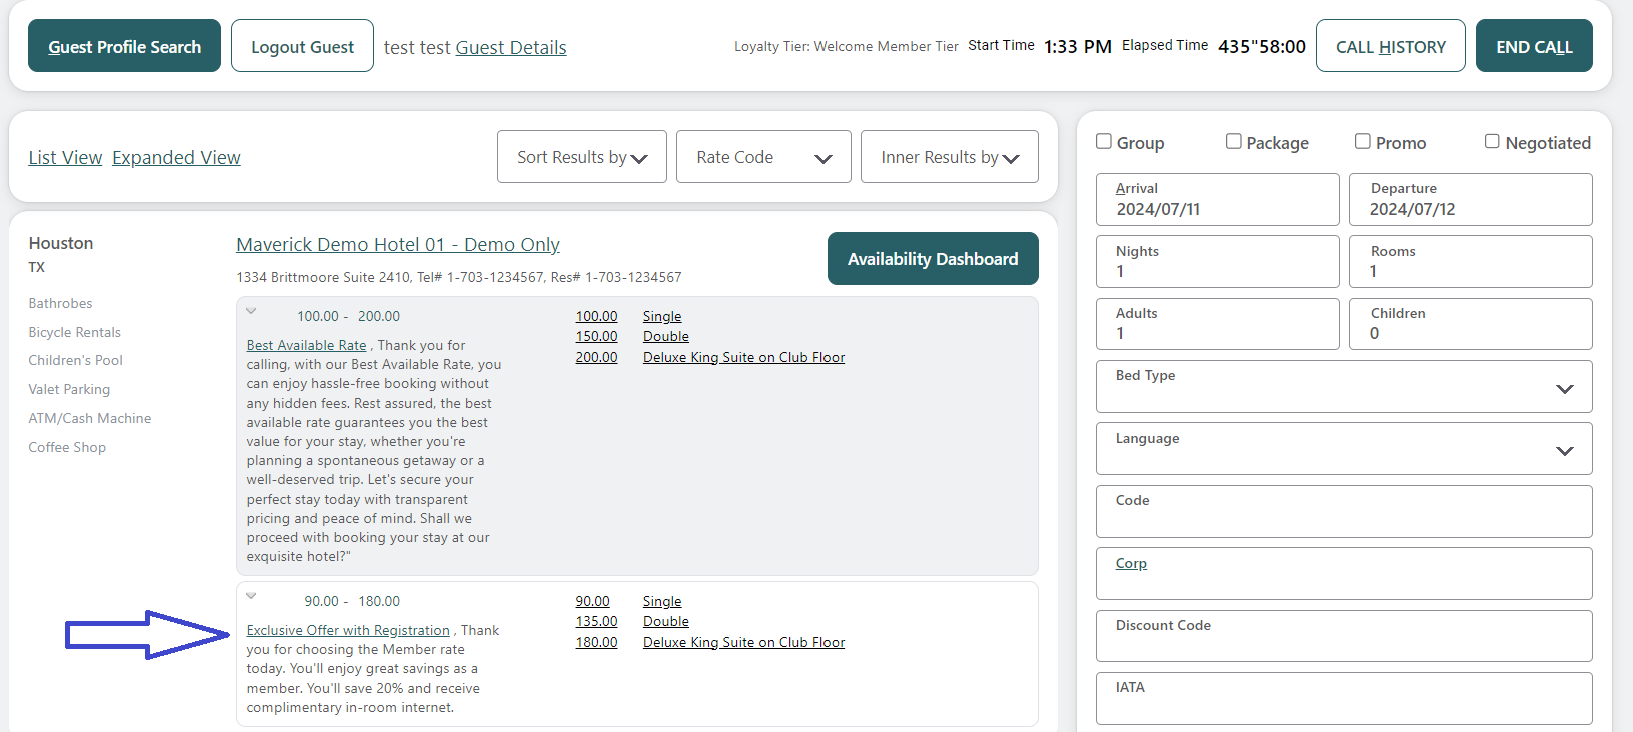Click Logout Guest button
1633x732 pixels.
coord(302,46)
